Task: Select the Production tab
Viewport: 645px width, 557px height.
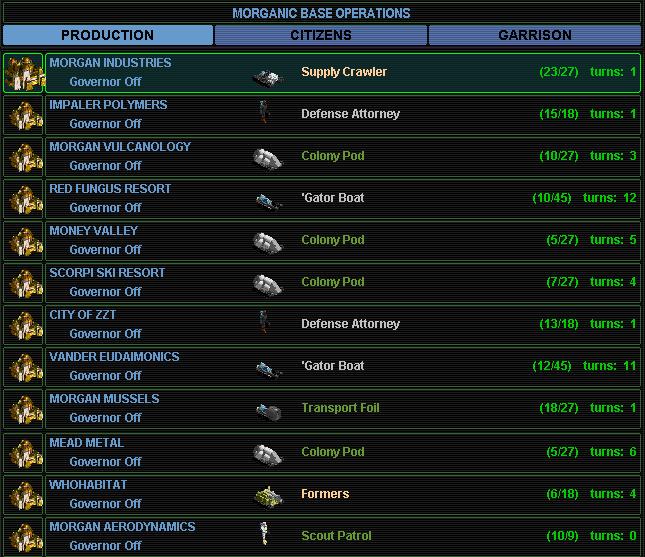Action: point(108,35)
